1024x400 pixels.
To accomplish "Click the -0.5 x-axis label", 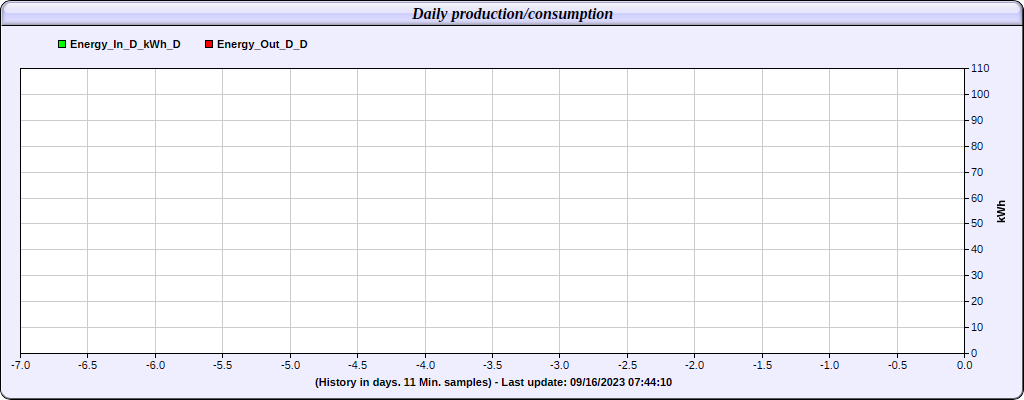I will coord(897,365).
